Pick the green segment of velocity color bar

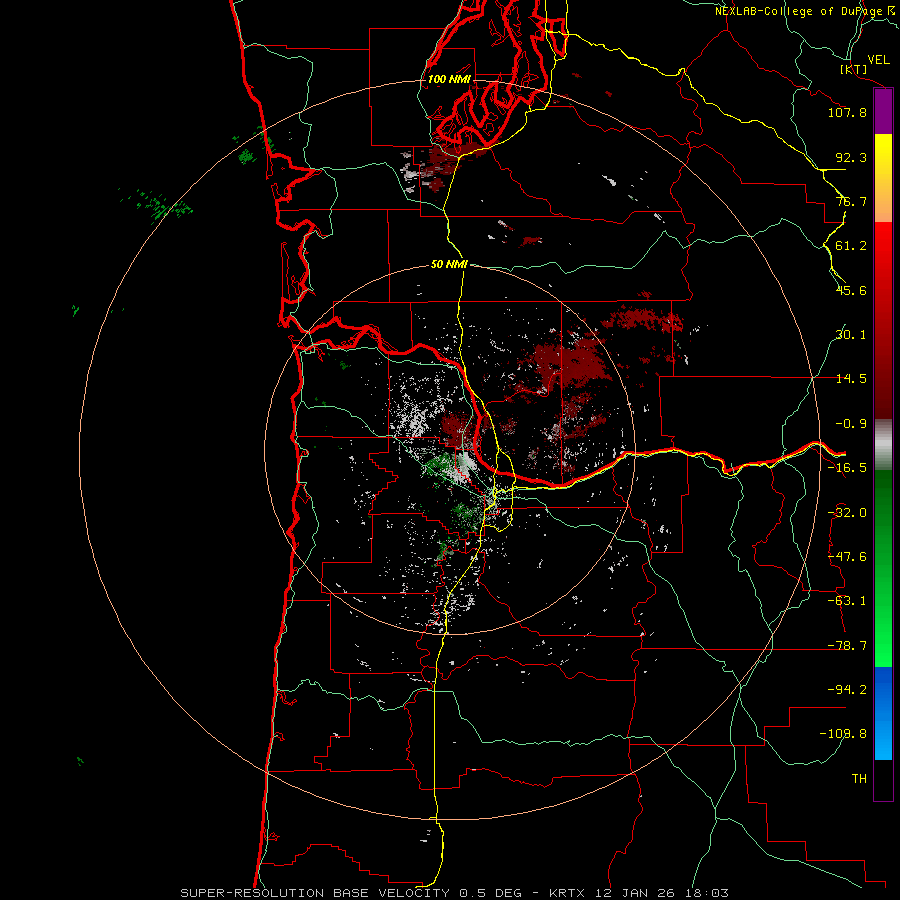[x=883, y=568]
